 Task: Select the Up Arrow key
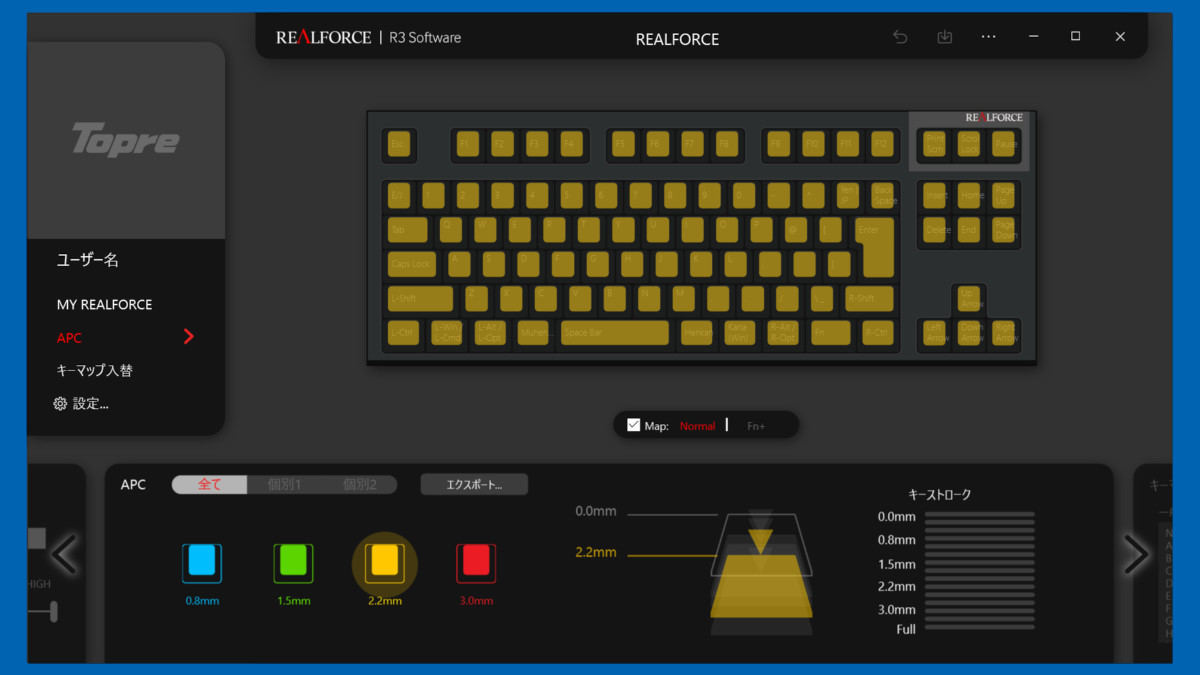coord(970,298)
